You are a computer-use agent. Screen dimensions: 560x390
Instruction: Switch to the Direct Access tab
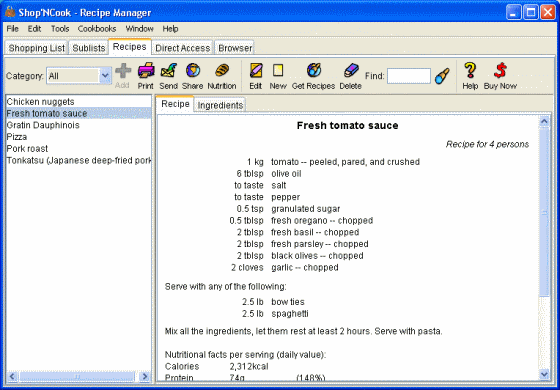pos(182,48)
